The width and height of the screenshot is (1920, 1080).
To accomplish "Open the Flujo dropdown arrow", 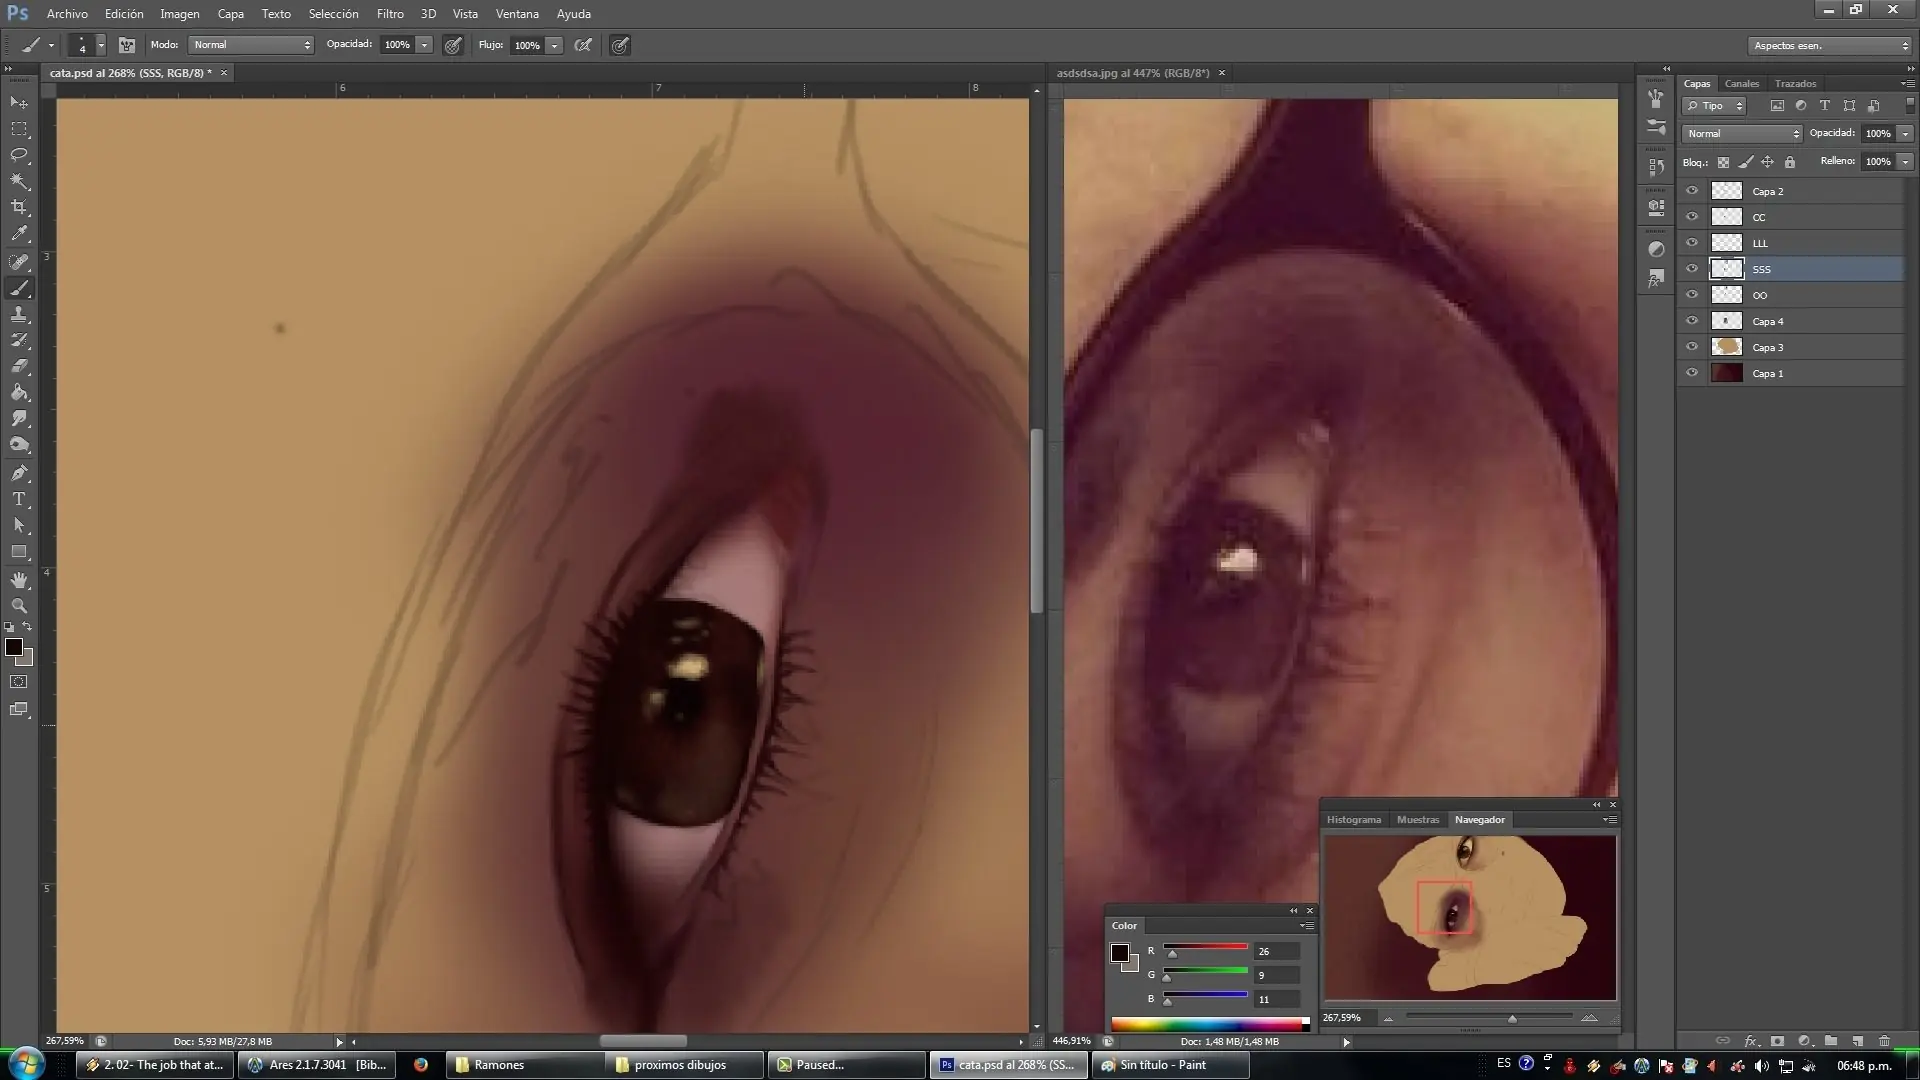I will click(x=554, y=45).
